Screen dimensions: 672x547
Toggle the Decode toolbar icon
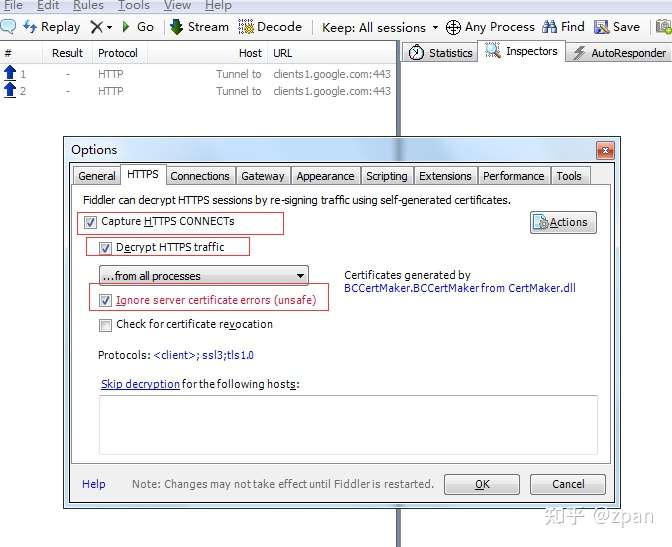[x=246, y=27]
